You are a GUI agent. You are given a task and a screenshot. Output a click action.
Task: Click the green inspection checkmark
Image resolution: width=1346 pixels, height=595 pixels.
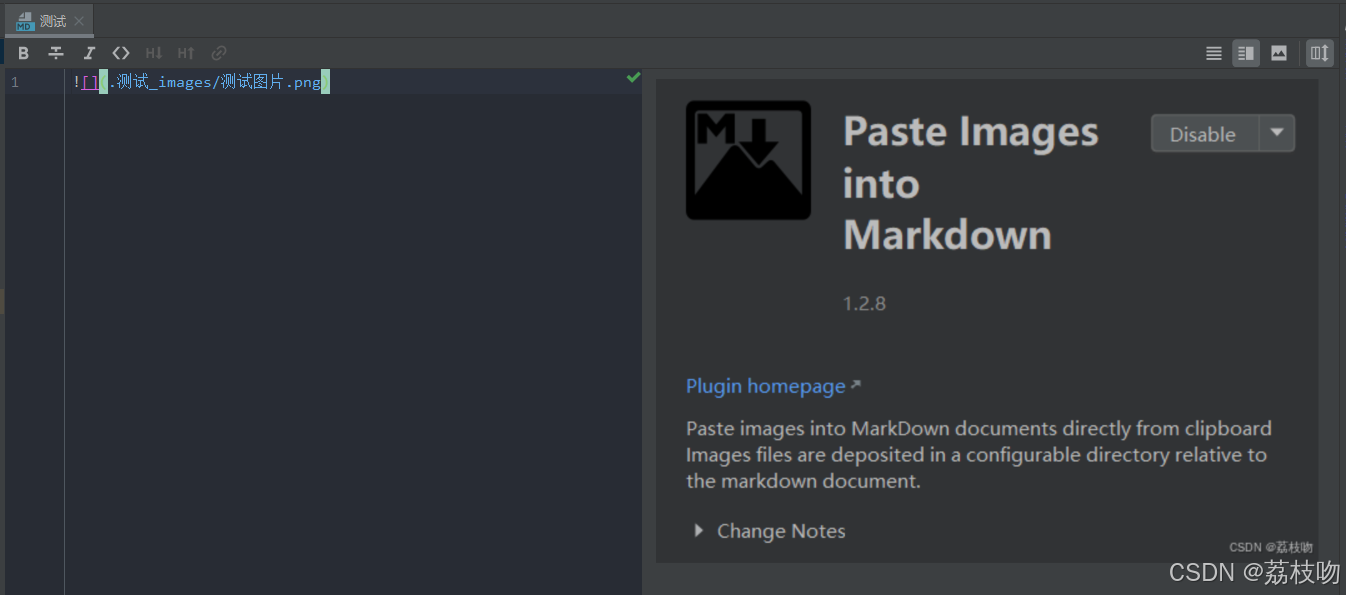(x=633, y=77)
